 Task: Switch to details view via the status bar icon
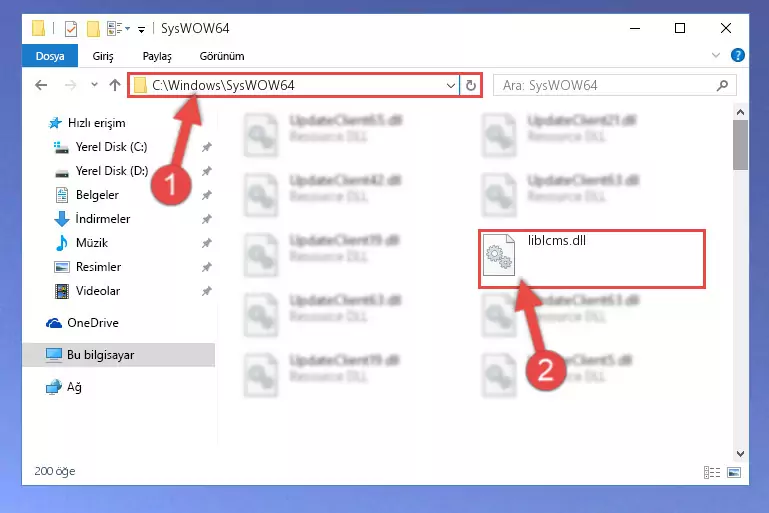pos(712,472)
